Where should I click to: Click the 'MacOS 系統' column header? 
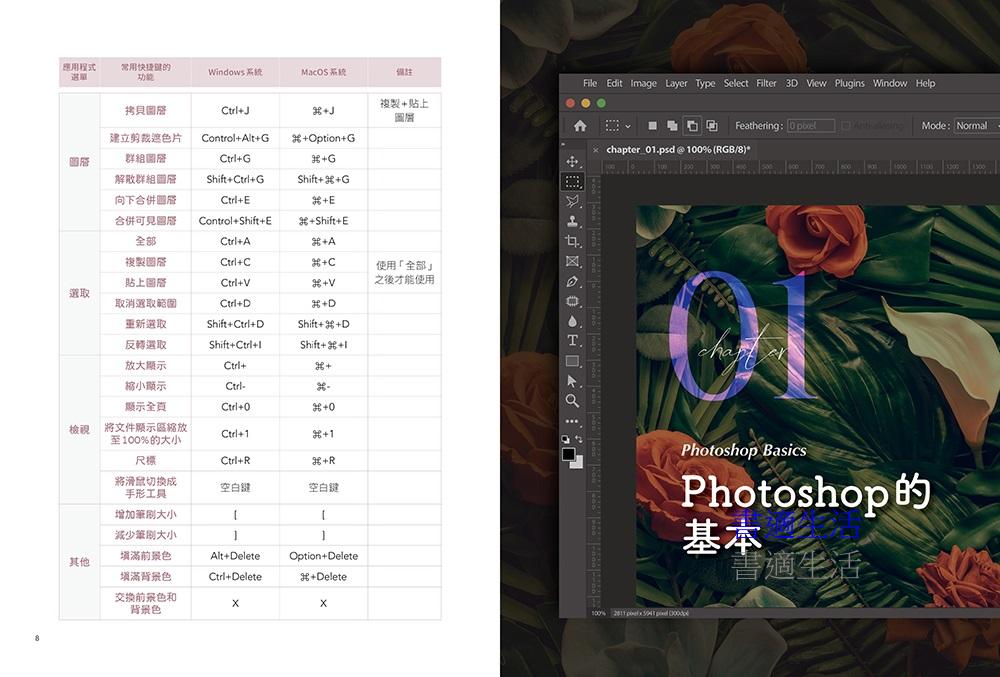click(323, 72)
